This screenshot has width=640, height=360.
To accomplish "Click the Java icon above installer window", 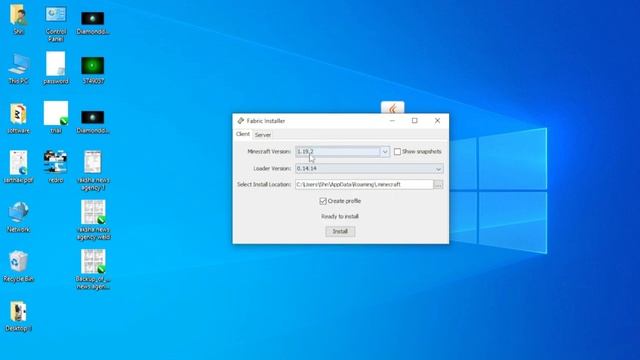I will tap(393, 108).
